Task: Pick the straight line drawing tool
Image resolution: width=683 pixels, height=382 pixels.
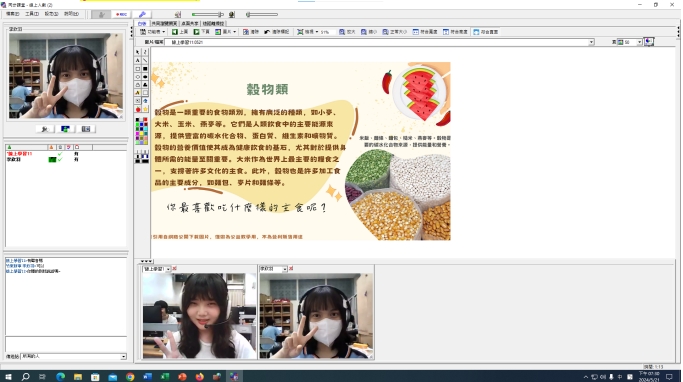Action: 145,60
